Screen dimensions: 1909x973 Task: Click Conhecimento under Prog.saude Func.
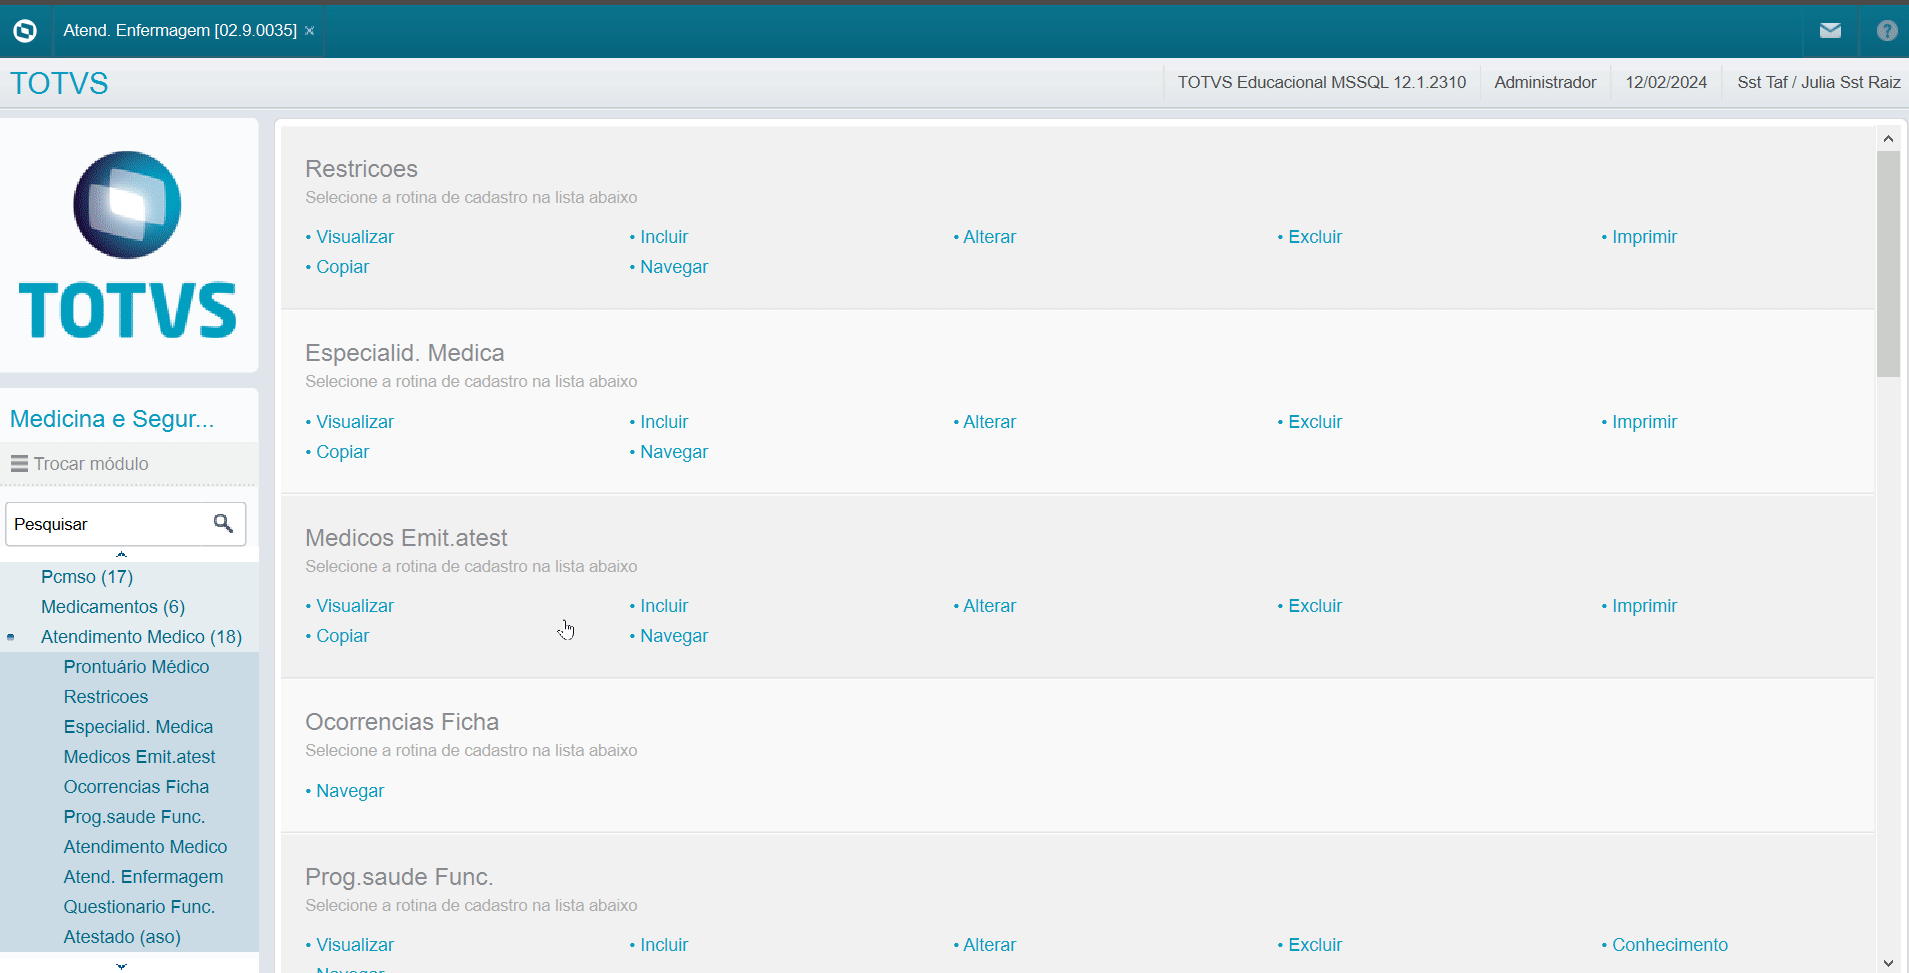click(1669, 945)
